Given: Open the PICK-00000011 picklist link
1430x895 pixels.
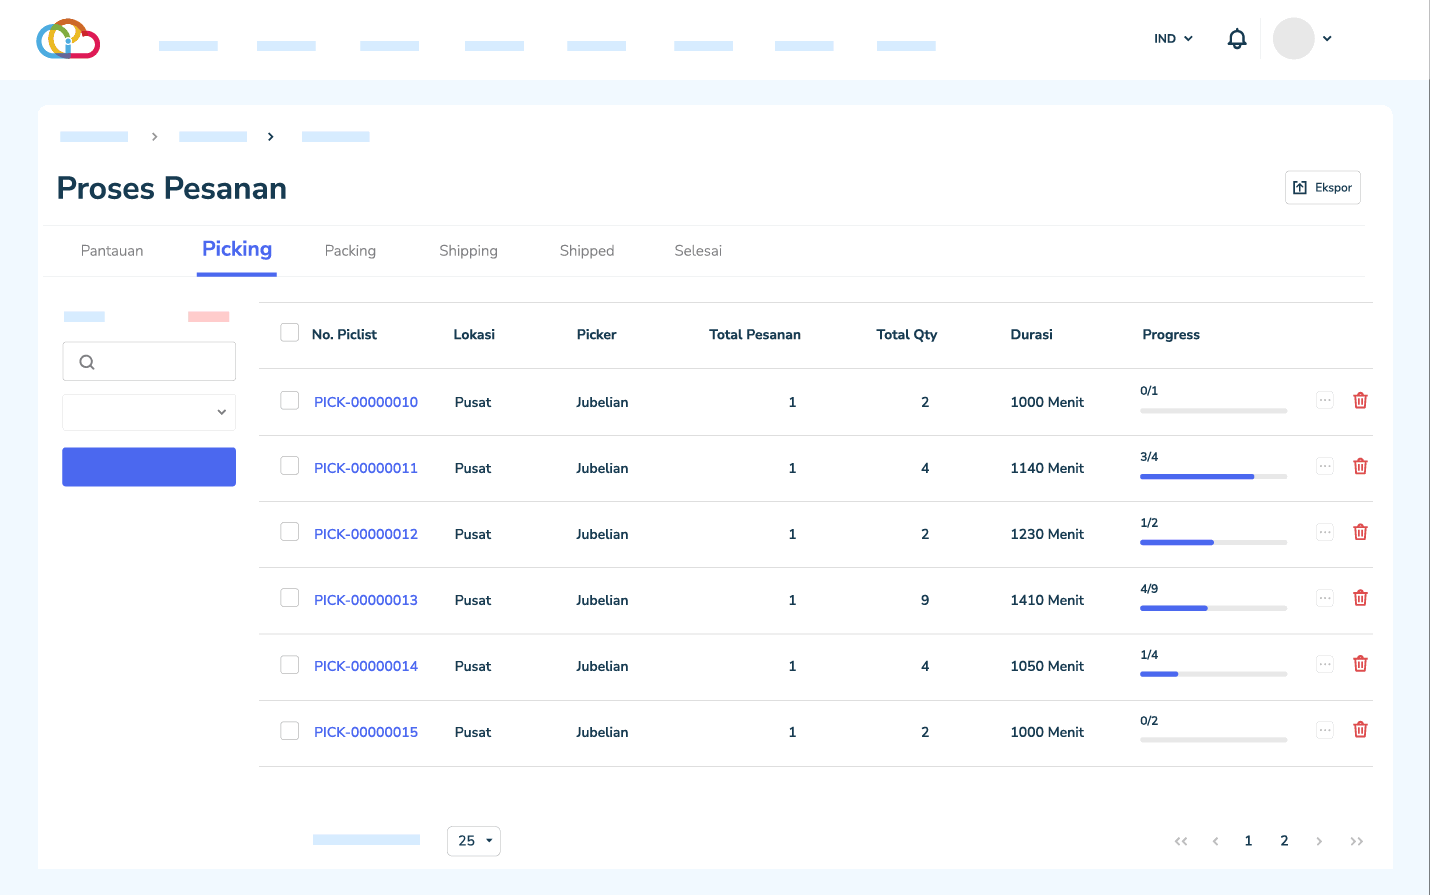Looking at the screenshot, I should click(x=366, y=468).
